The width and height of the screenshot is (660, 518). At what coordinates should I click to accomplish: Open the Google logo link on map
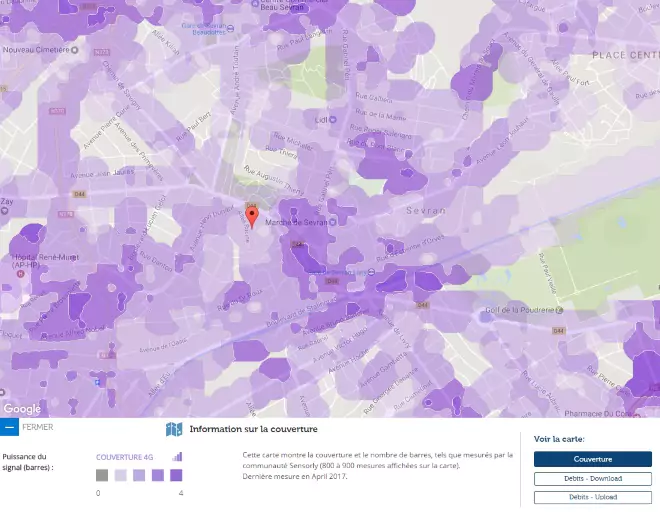tap(22, 409)
